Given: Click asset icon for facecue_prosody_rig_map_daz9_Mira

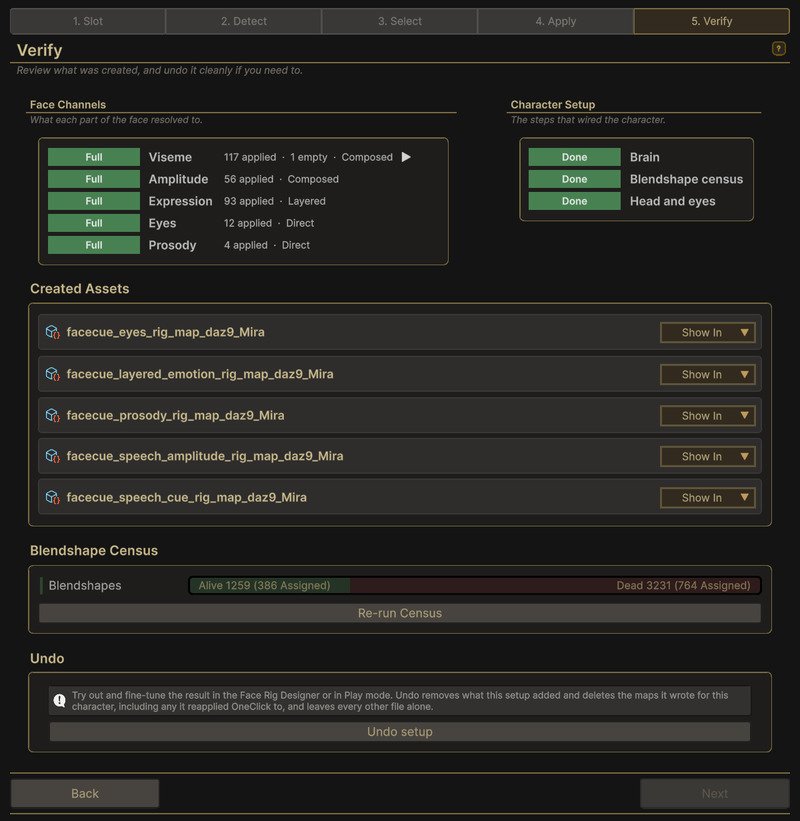Looking at the screenshot, I should pos(52,415).
